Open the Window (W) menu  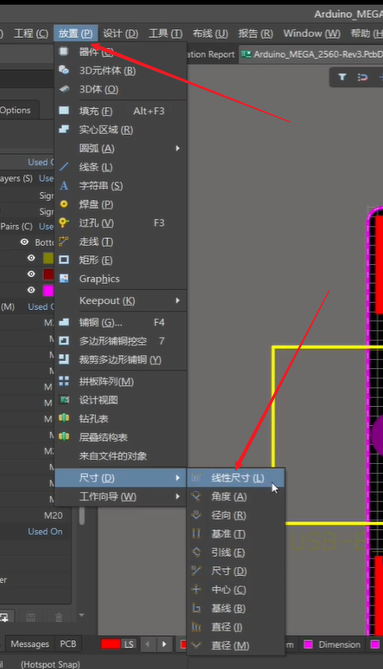(312, 33)
